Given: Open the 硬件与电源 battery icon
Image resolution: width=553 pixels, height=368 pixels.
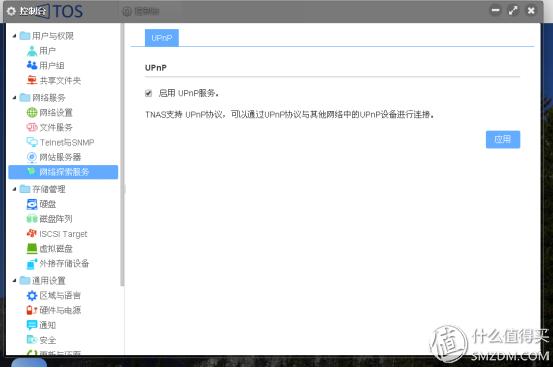Looking at the screenshot, I should click(32, 310).
